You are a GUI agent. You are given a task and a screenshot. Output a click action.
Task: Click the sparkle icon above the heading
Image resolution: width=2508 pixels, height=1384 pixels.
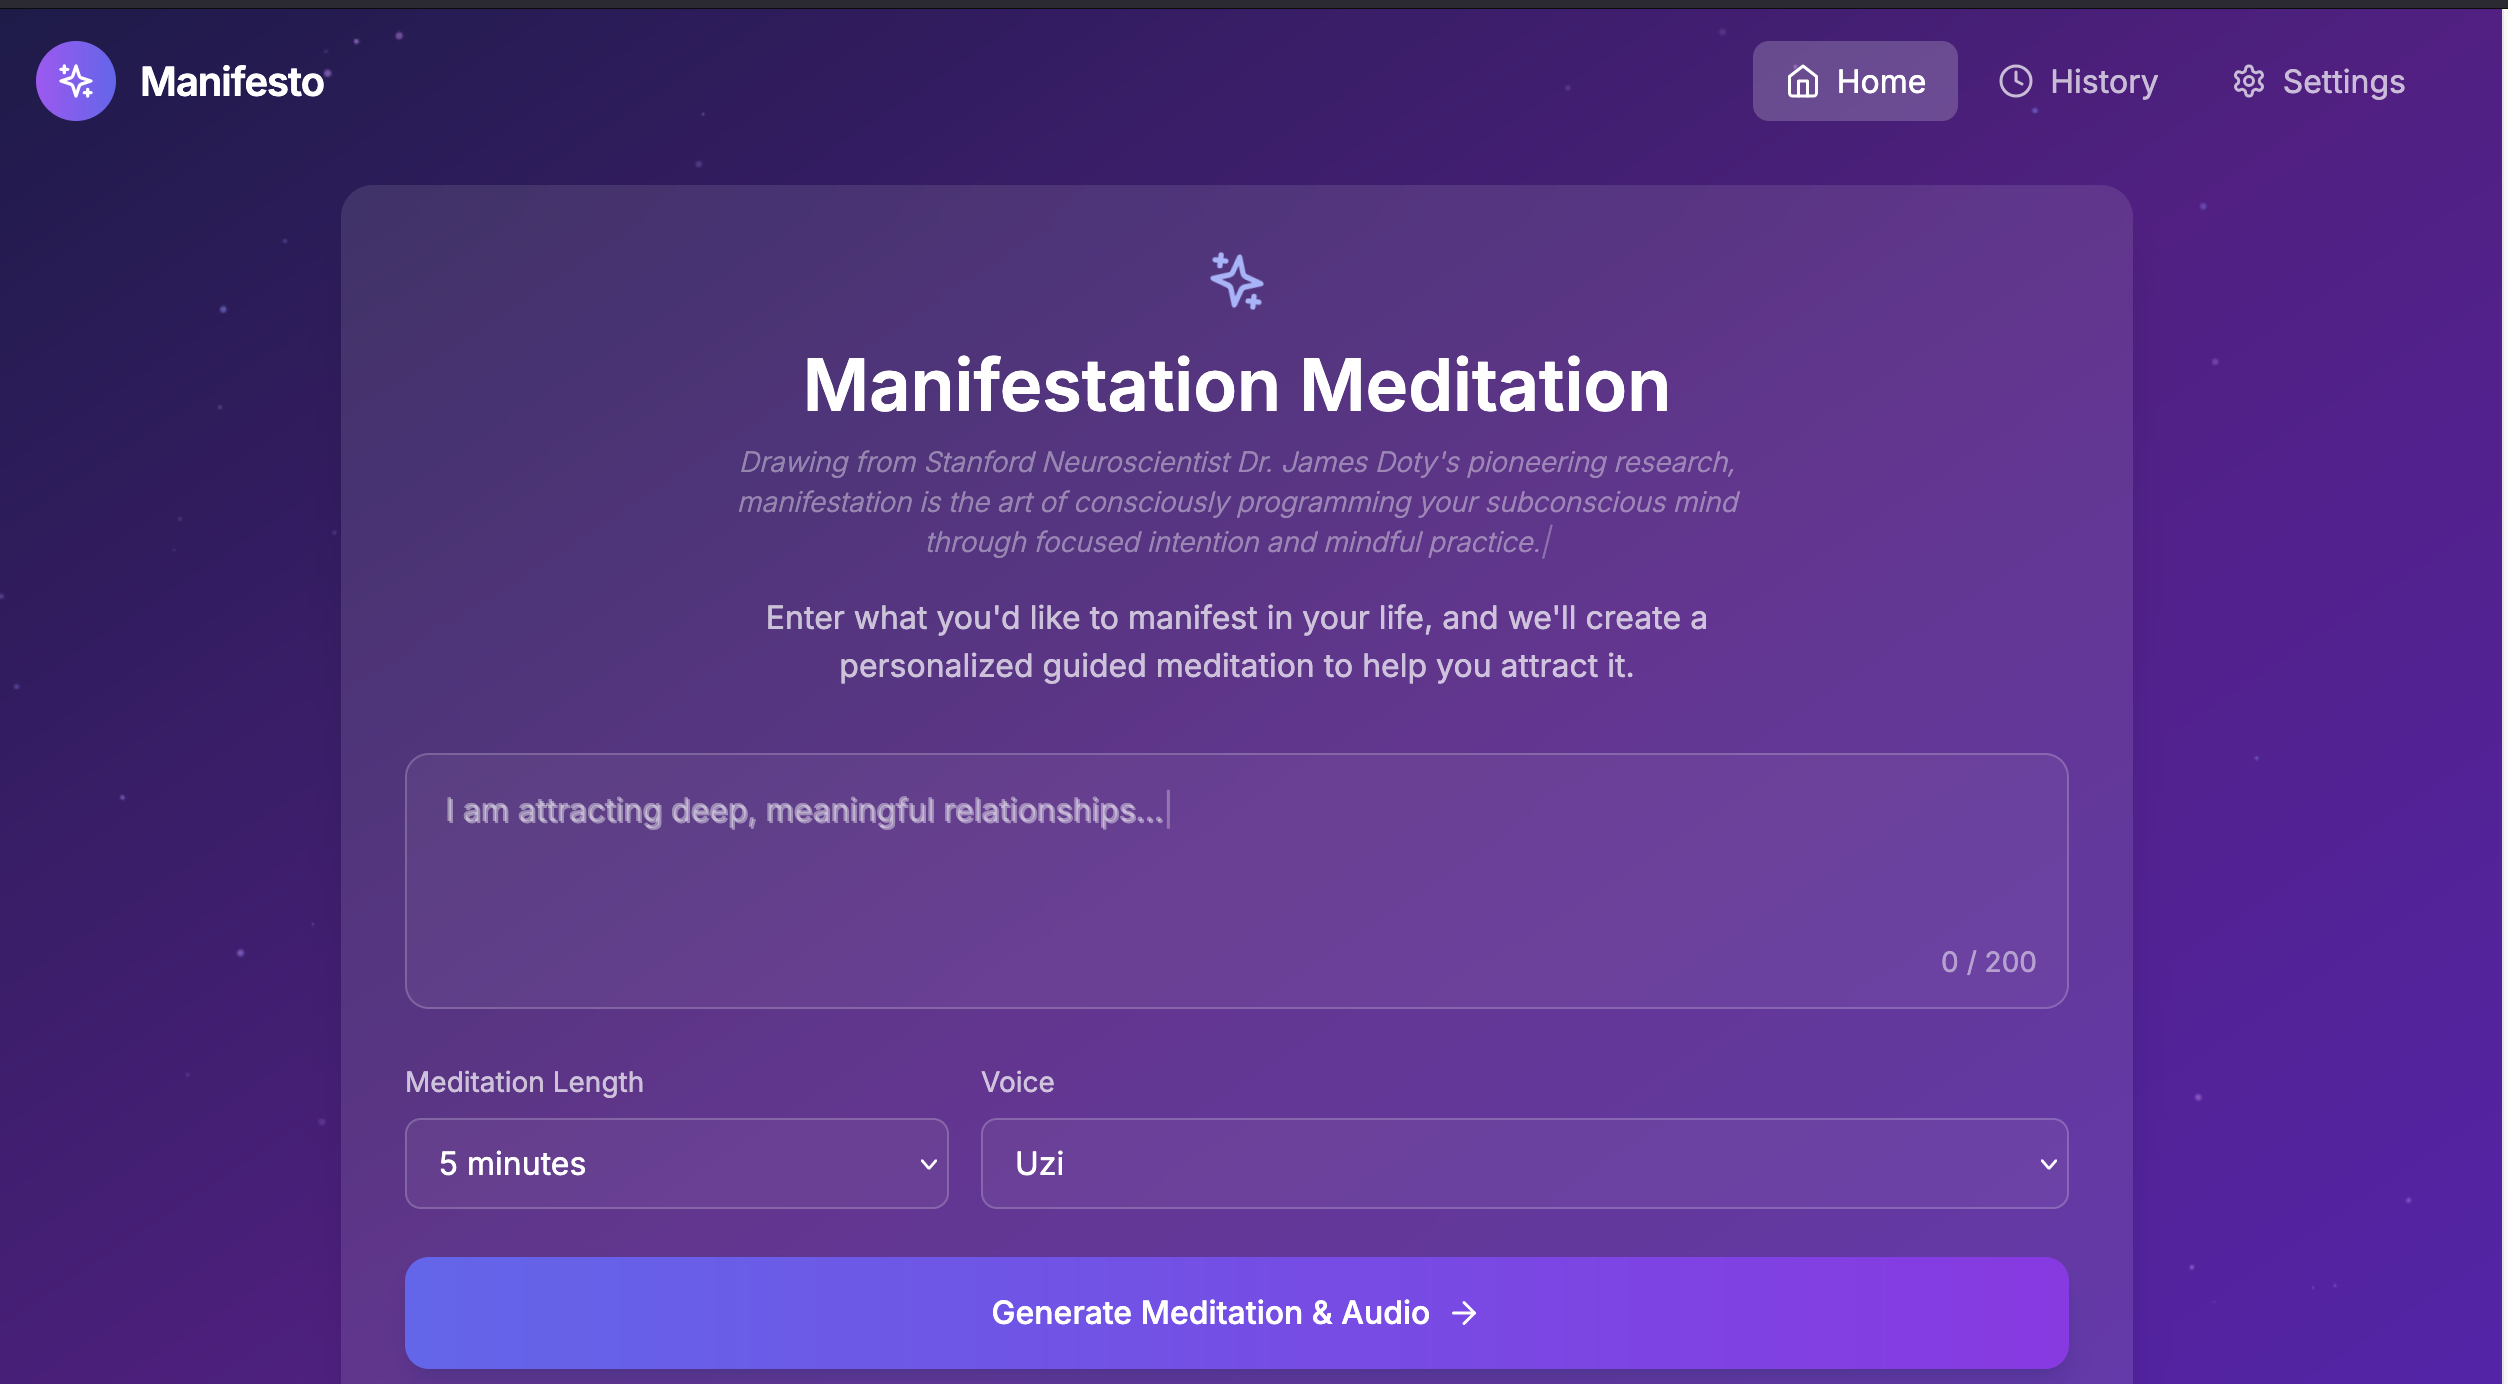[x=1236, y=281]
